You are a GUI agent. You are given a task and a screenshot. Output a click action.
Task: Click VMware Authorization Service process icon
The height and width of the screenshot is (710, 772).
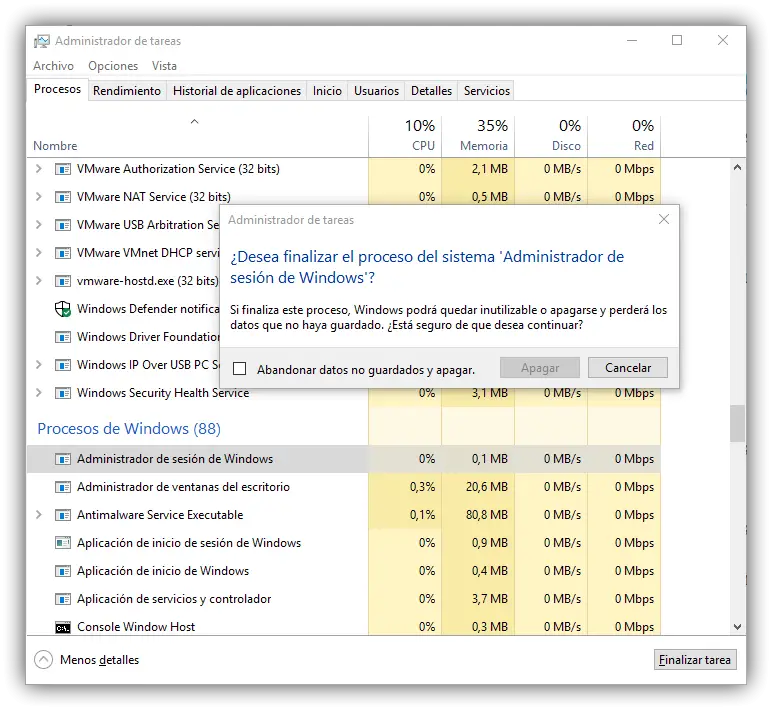tap(63, 169)
